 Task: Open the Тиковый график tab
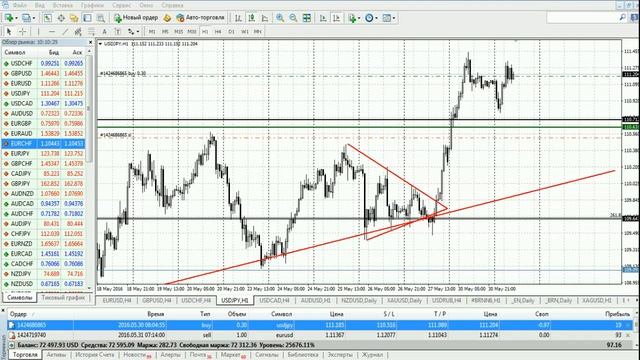pos(63,298)
